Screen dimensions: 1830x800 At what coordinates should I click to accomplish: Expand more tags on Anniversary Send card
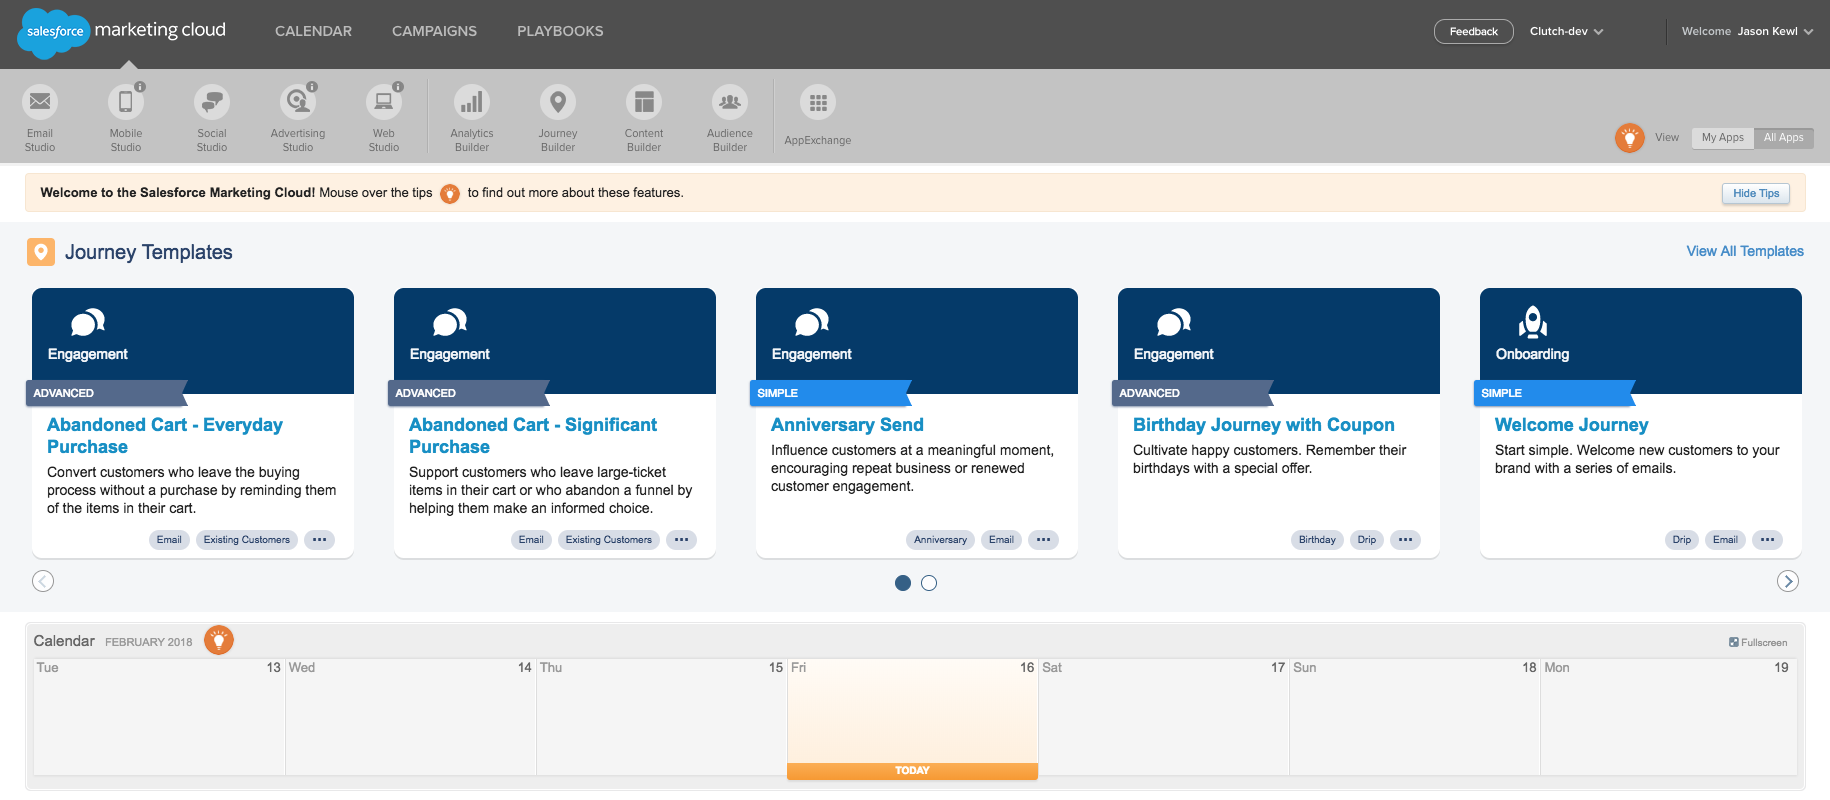tap(1043, 540)
